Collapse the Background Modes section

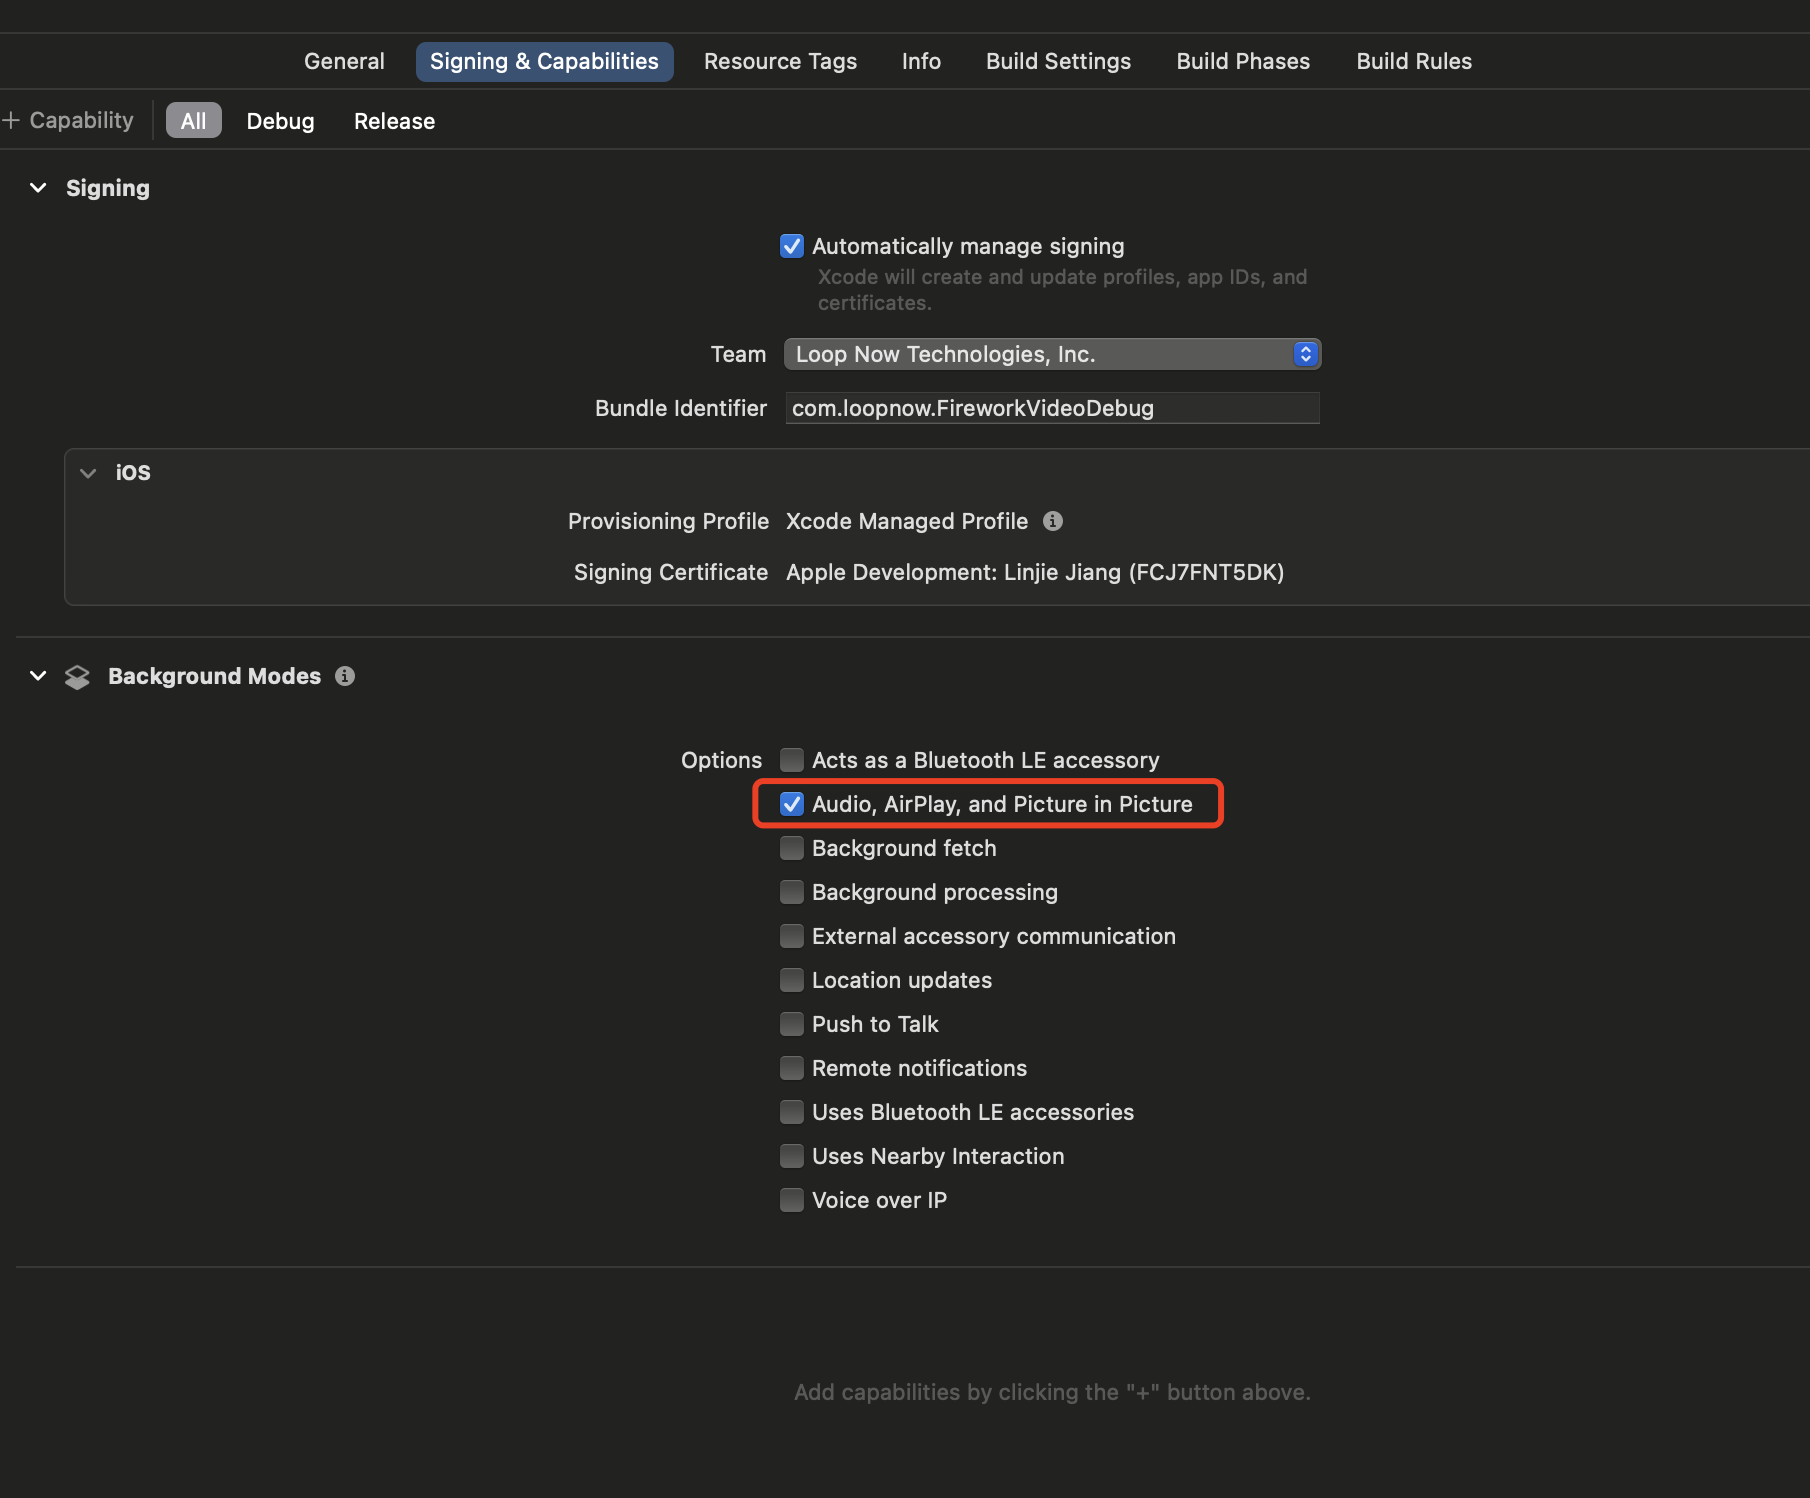38,676
